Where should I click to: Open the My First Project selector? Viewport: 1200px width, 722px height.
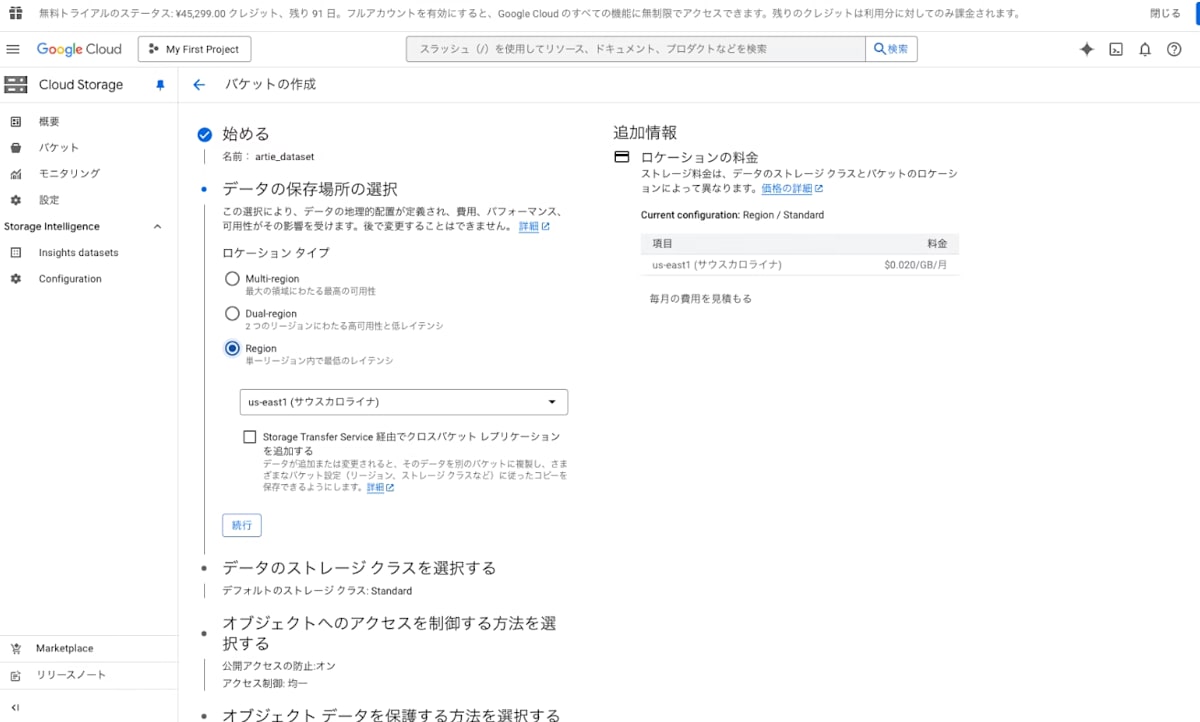(x=194, y=49)
